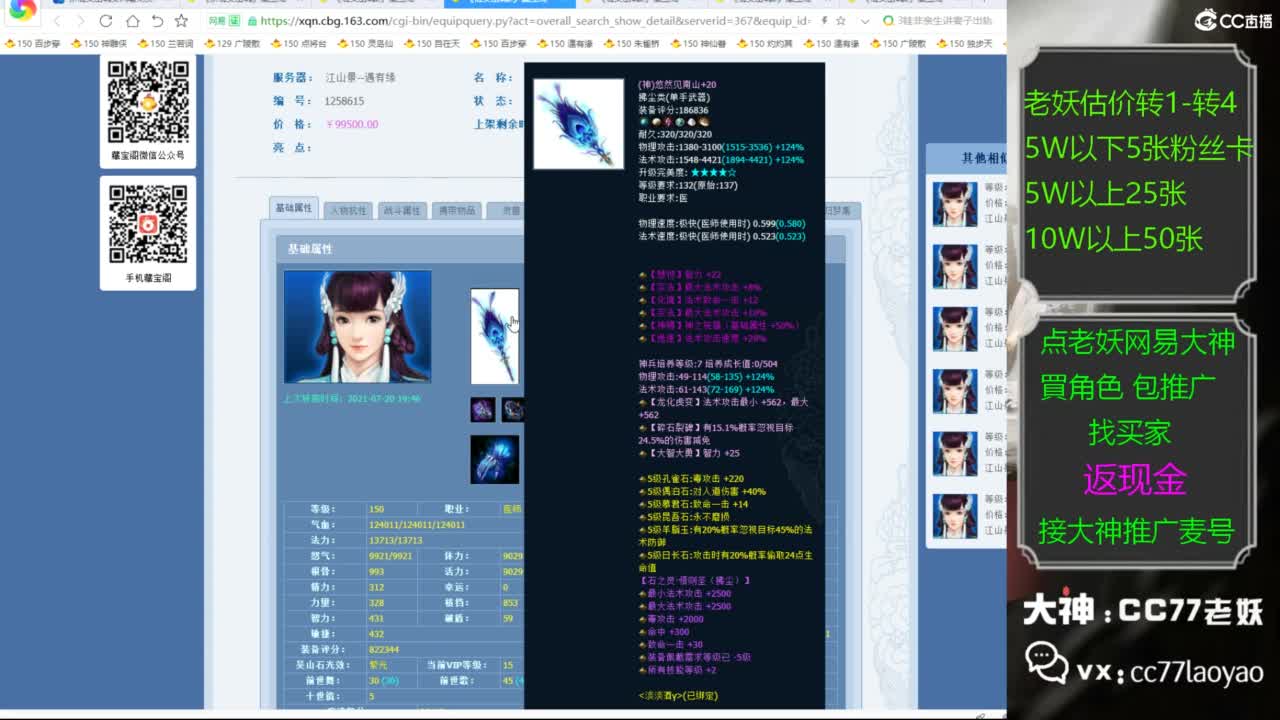This screenshot has height=720, width=1280.
Task: Click the browser back arrow
Action: [x=57, y=21]
